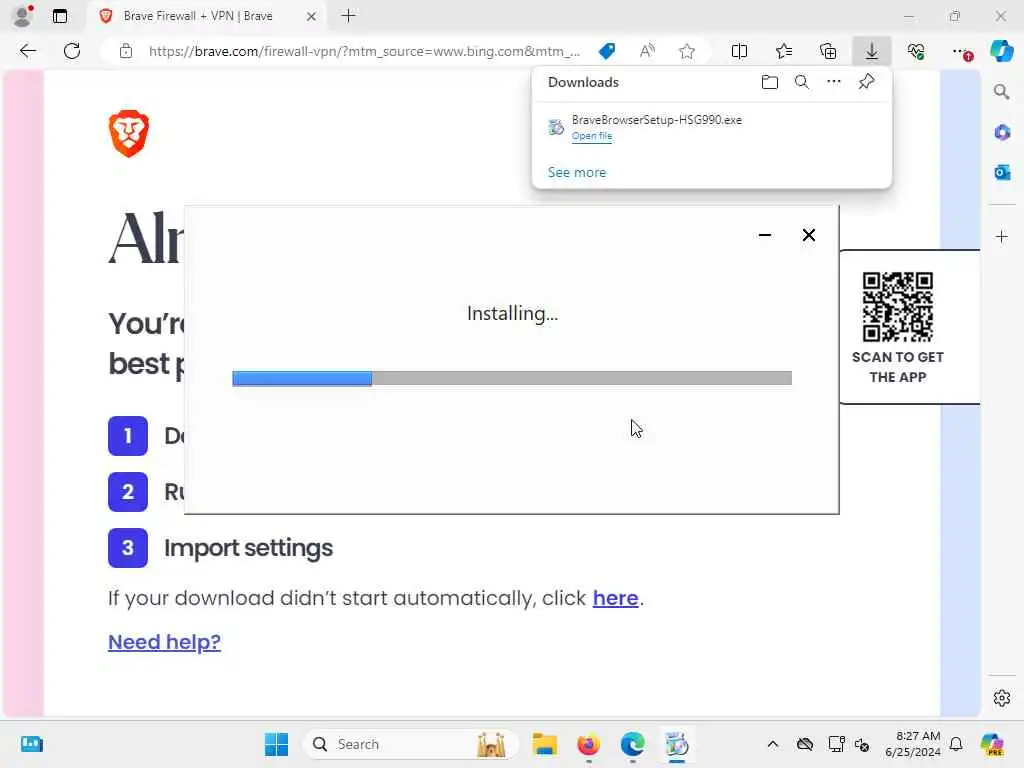This screenshot has width=1024, height=768.
Task: Open Windows Start menu
Action: coord(276,744)
